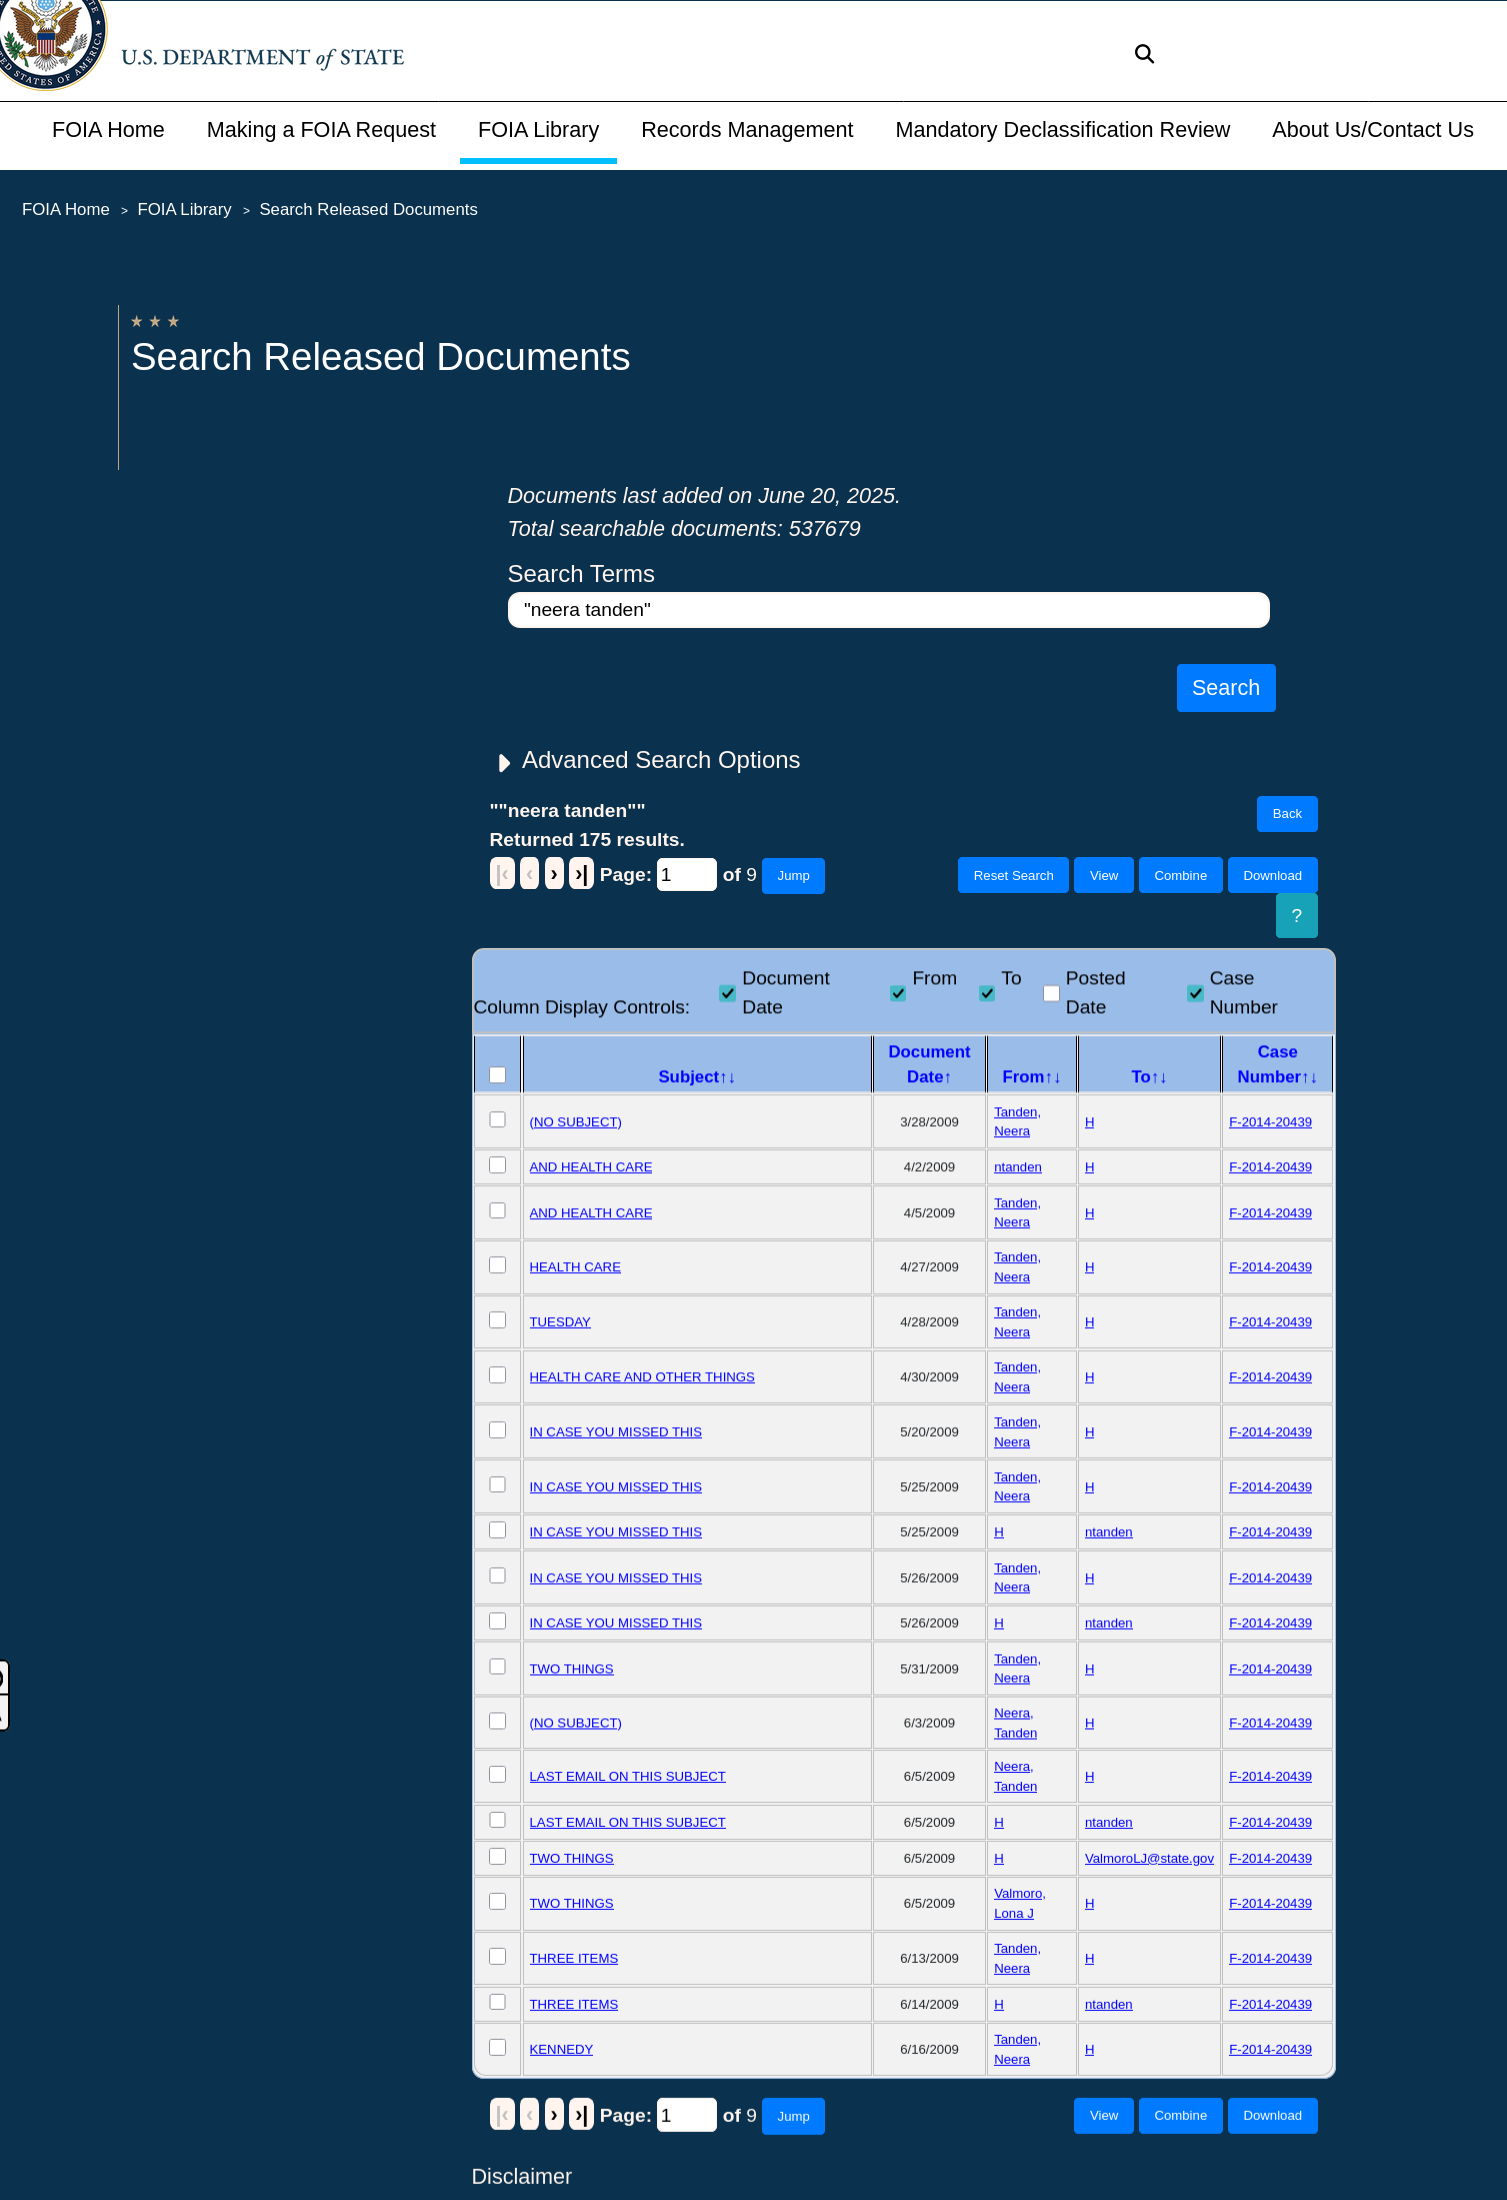1507x2200 pixels.
Task: Click bottom View button
Action: [1104, 2115]
